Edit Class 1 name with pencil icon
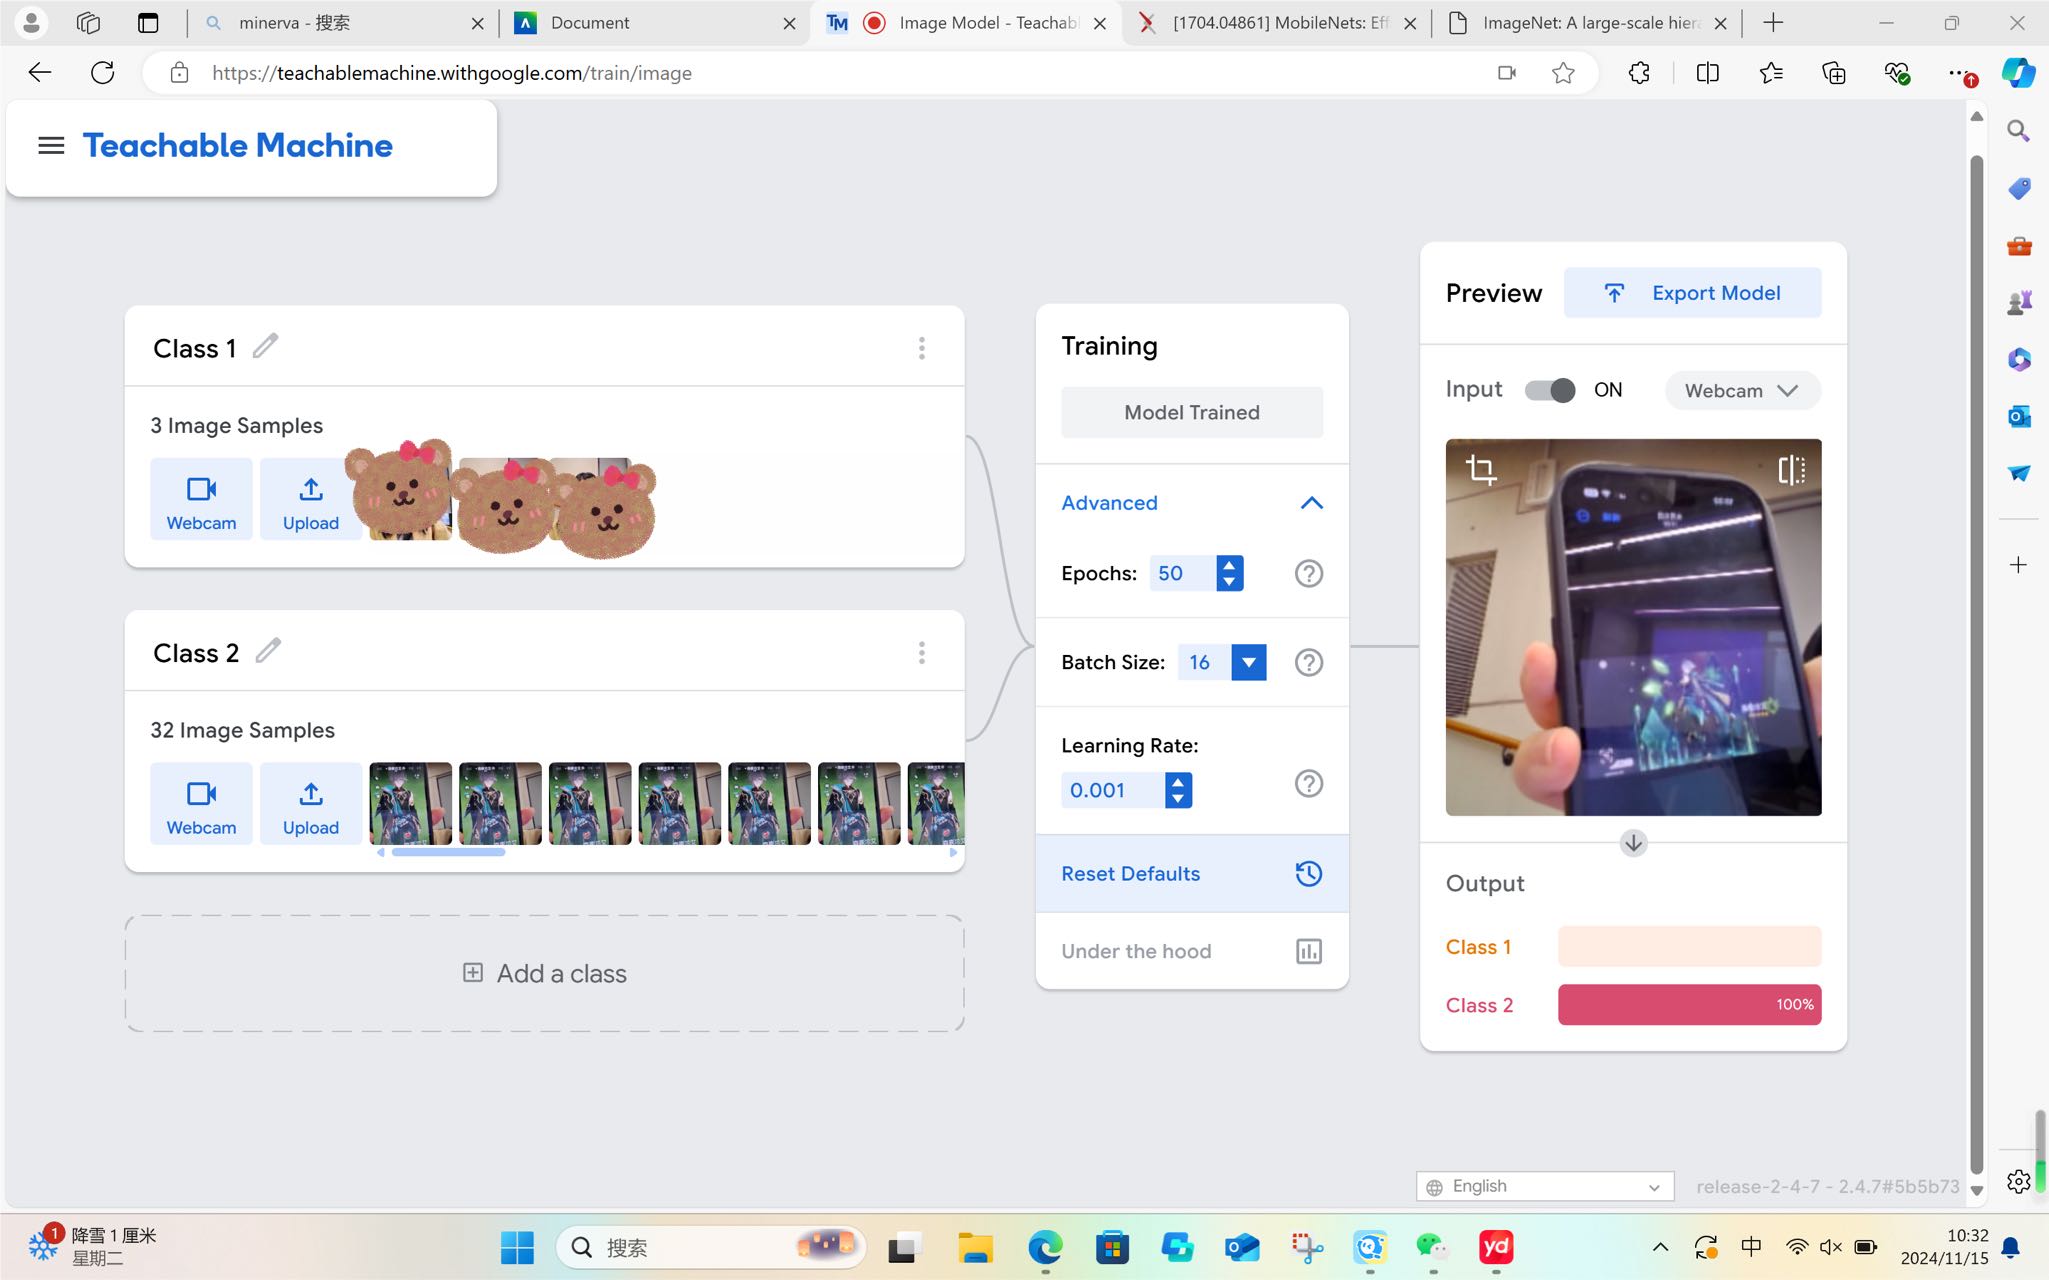Screen dimensions: 2049x1280 265,346
